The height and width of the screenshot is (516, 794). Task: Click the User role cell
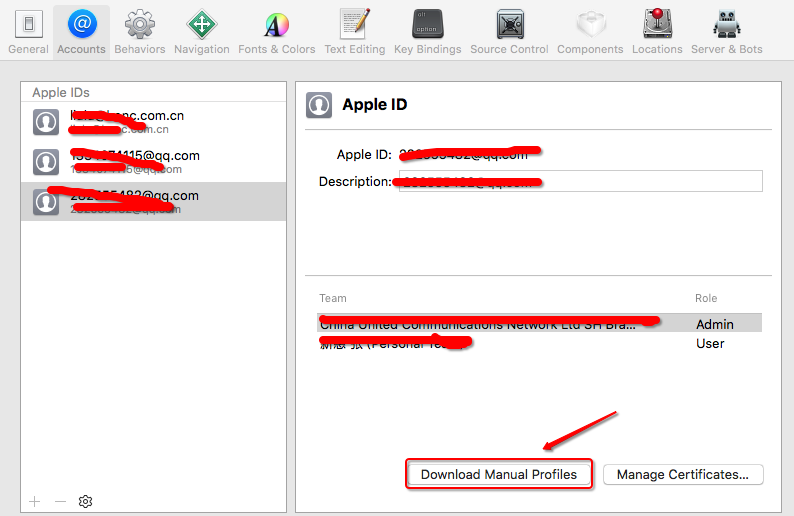point(710,343)
